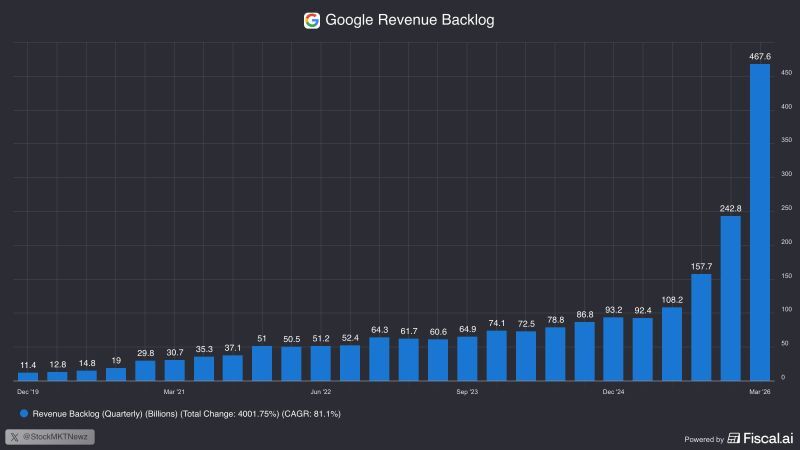This screenshot has height=450, width=800.
Task: Open the @StockMKTNewz X handle badge
Action: pyautogui.click(x=49, y=437)
